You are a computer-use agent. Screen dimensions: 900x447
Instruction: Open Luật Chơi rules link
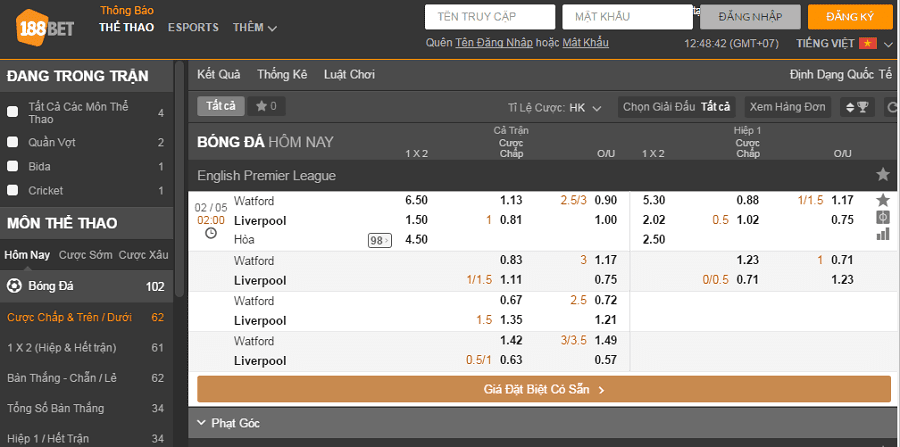click(x=350, y=75)
